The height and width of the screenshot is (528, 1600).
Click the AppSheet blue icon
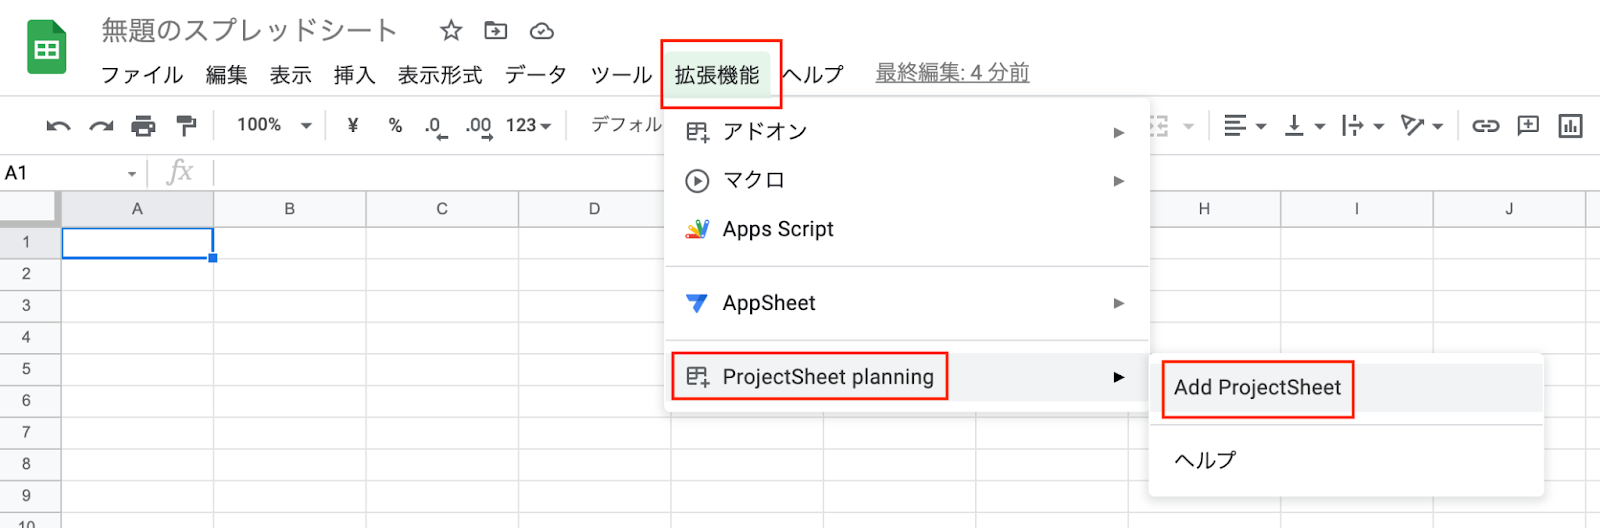point(697,303)
